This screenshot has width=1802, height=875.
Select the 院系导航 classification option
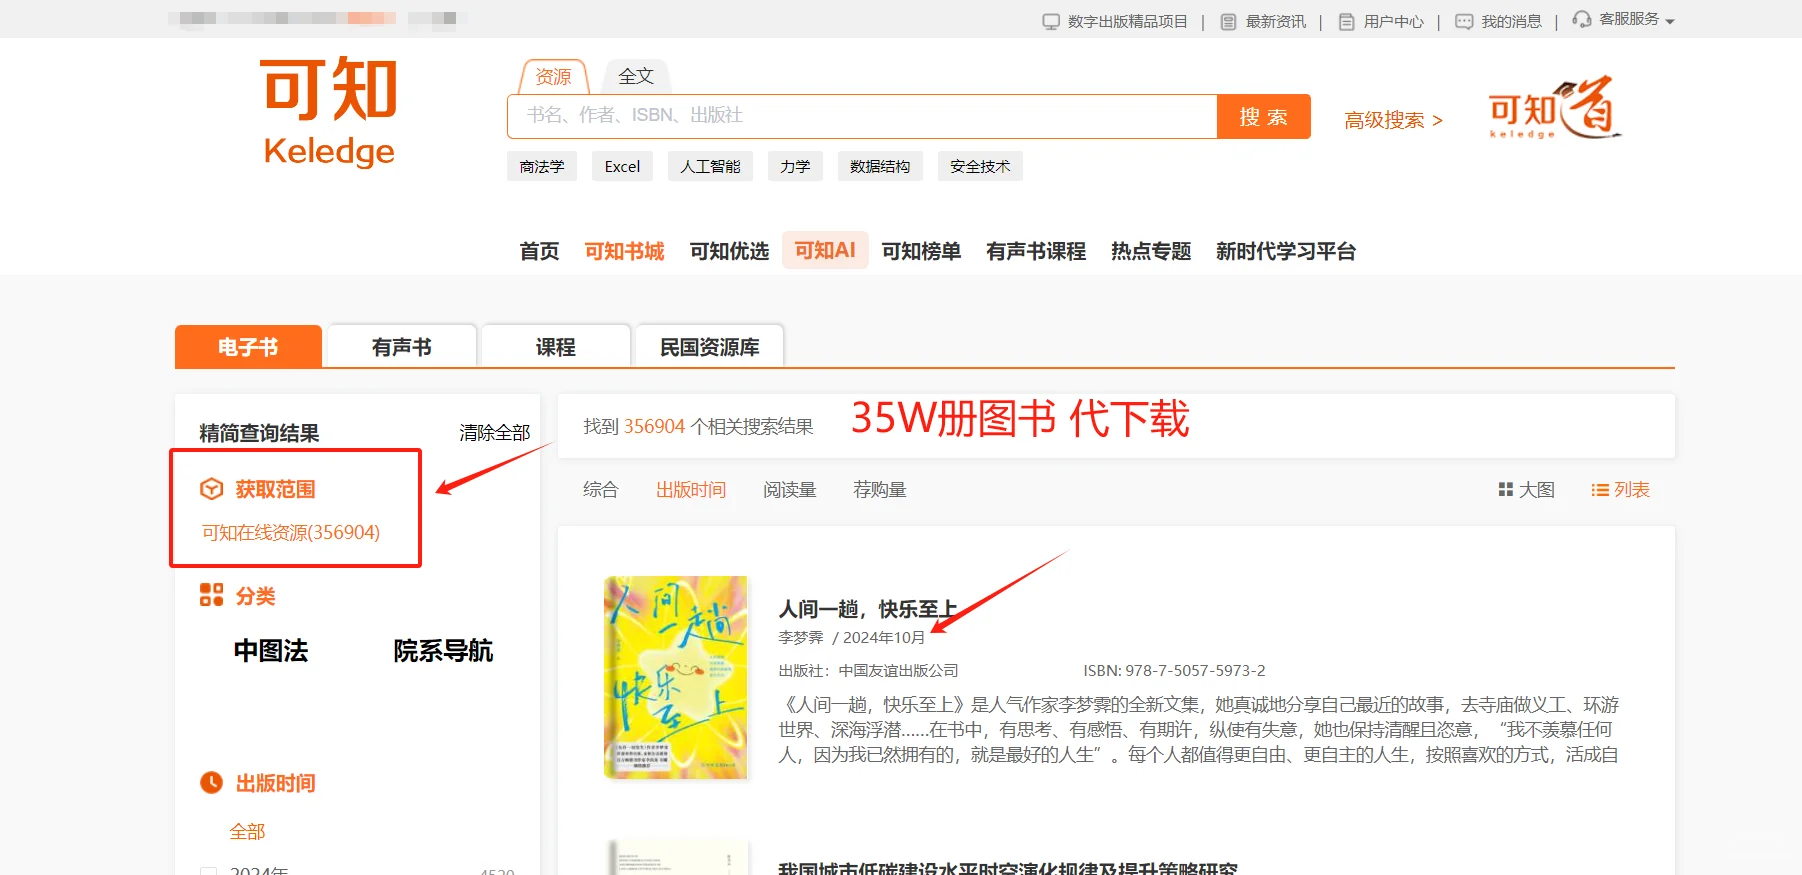pos(443,651)
